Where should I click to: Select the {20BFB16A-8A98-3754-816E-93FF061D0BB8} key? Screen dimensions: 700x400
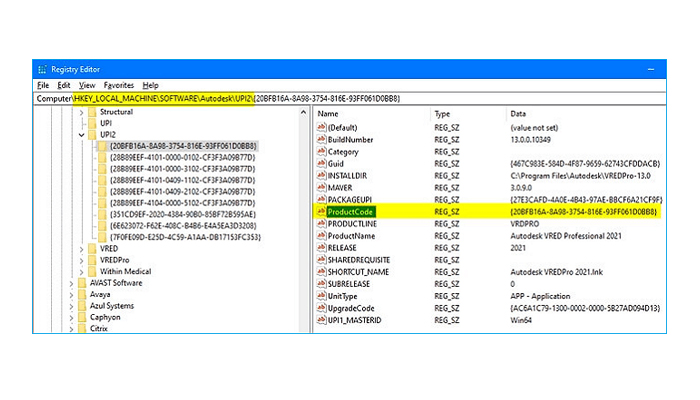click(183, 146)
